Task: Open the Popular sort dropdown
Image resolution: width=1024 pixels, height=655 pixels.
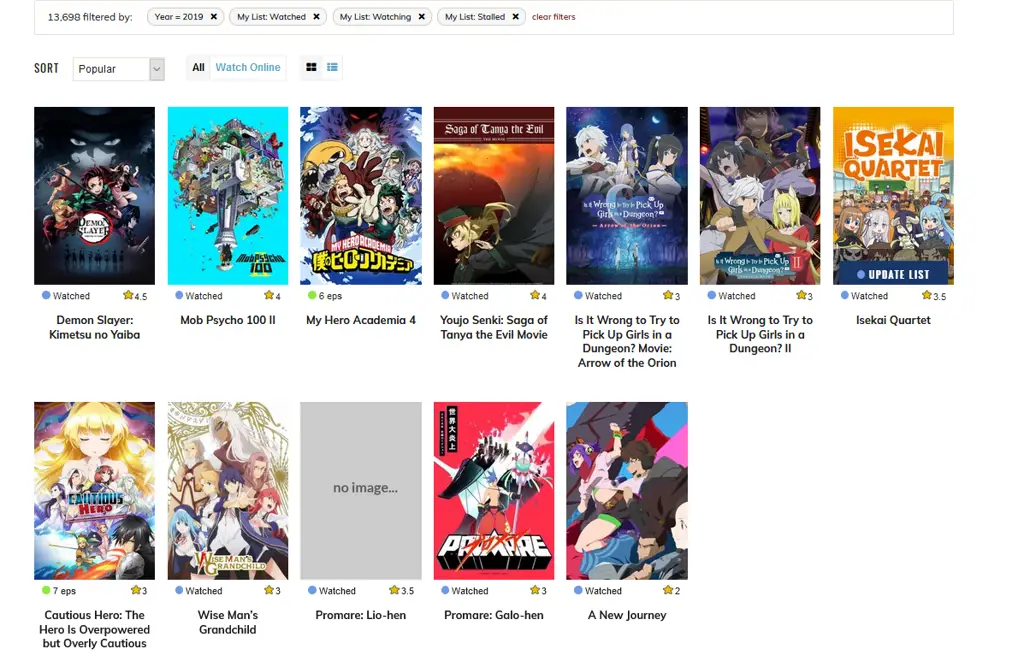Action: coord(118,69)
